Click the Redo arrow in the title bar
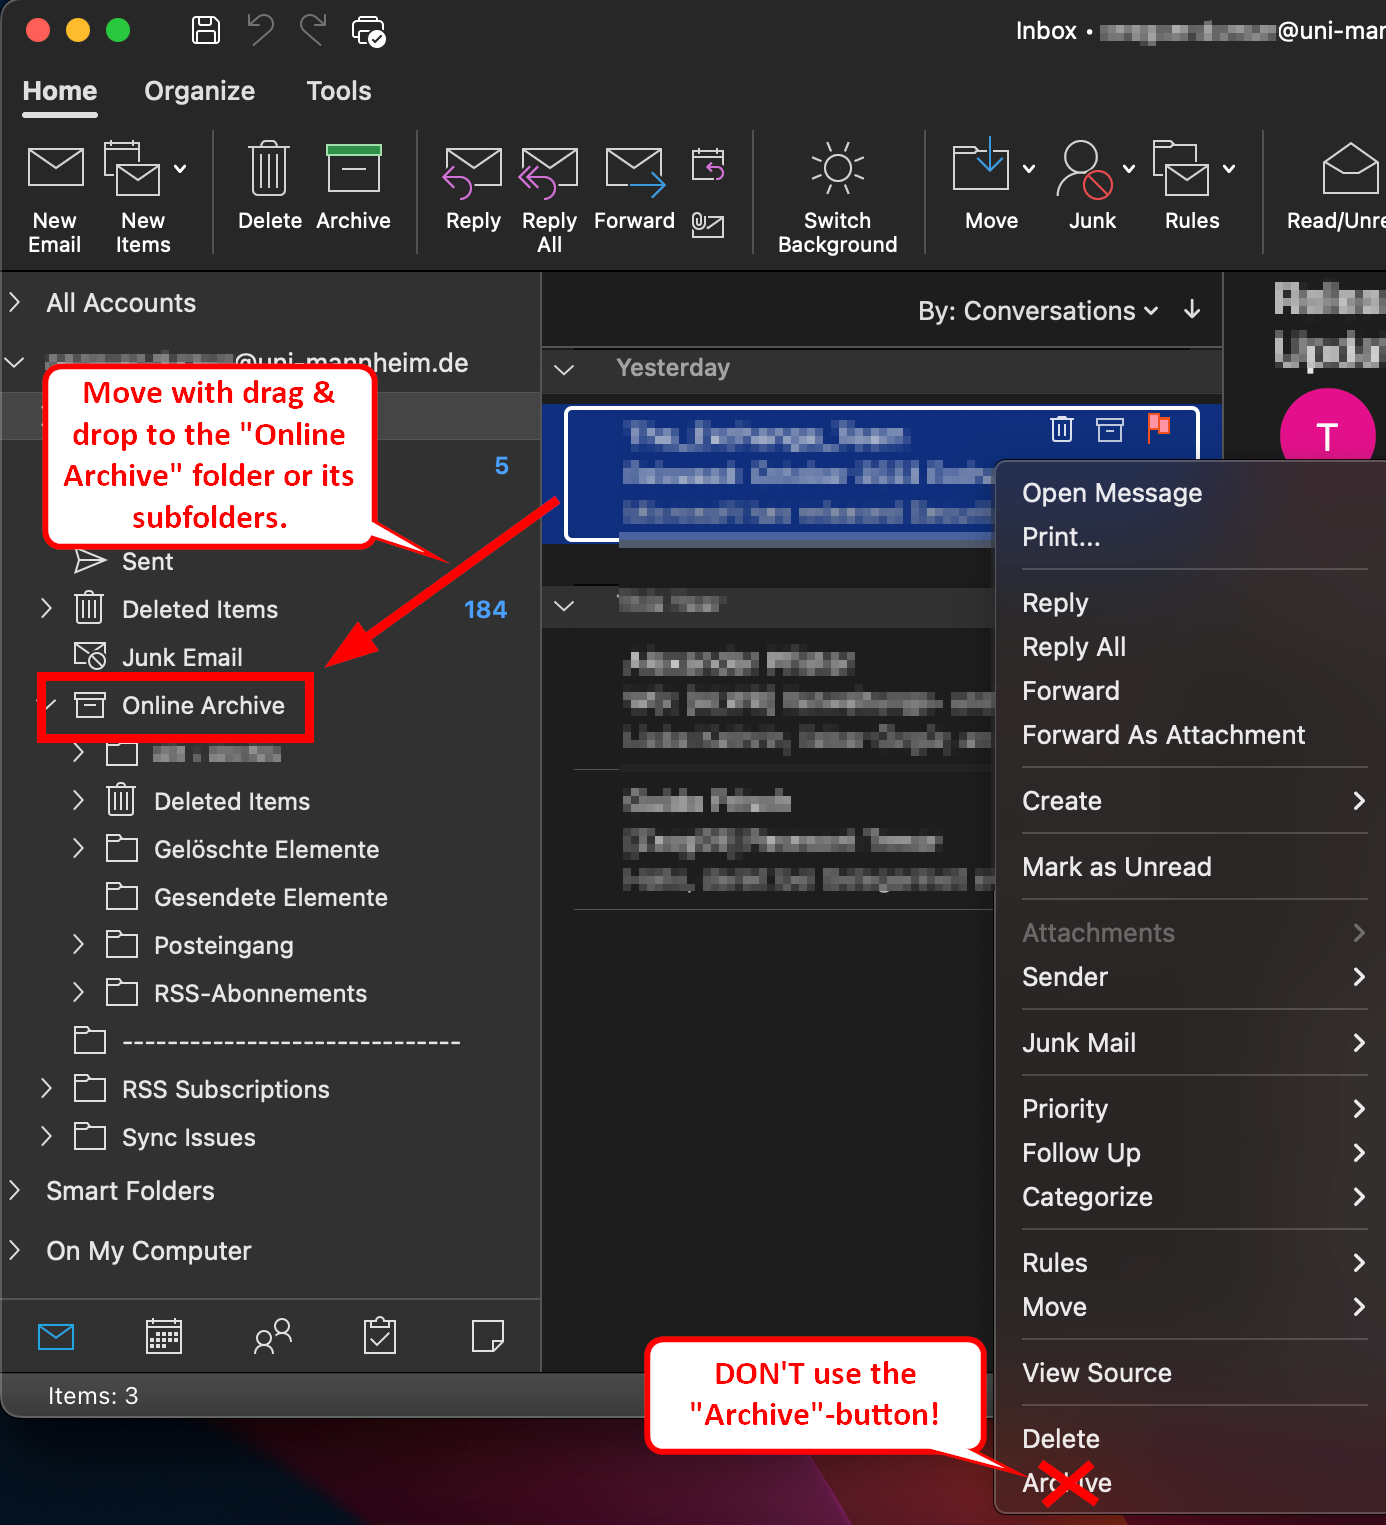This screenshot has width=1386, height=1525. tap(313, 30)
